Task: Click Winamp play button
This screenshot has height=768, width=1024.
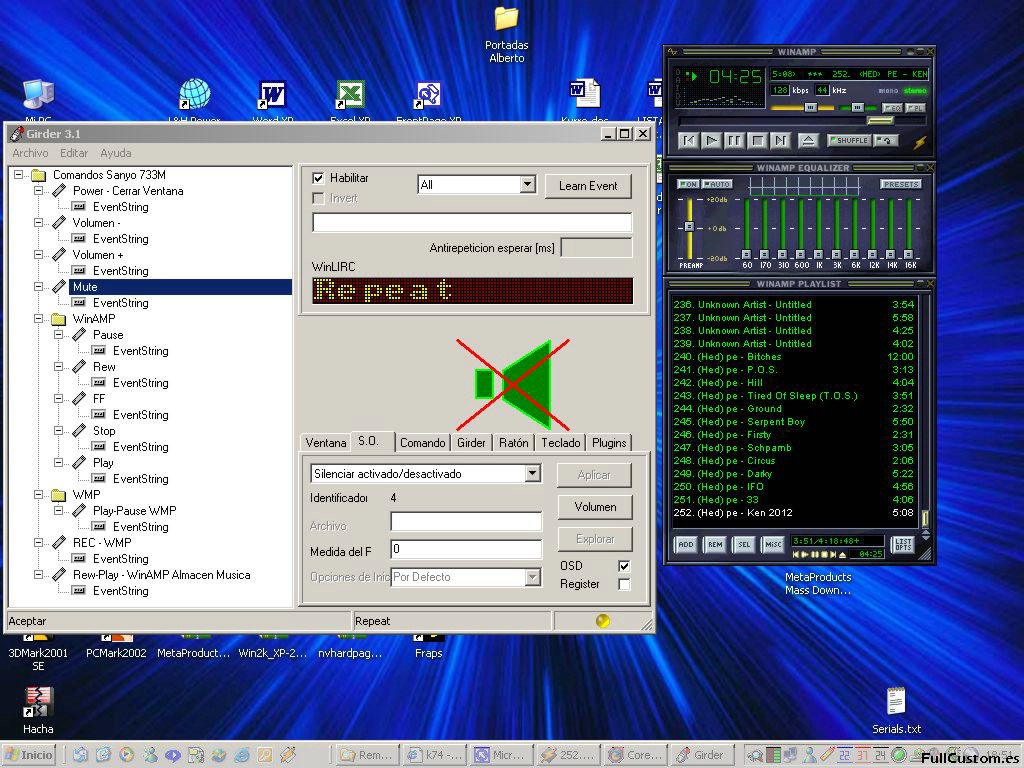Action: click(711, 140)
